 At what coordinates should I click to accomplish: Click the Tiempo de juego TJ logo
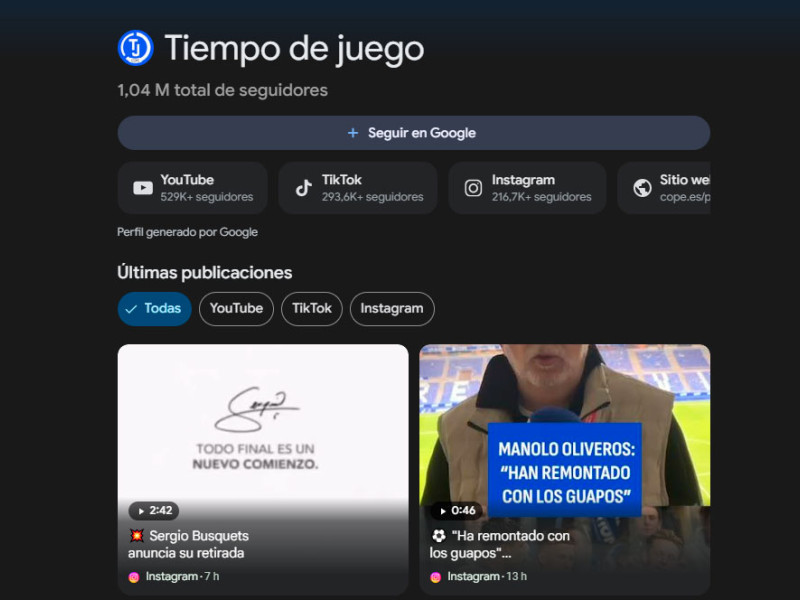click(x=135, y=48)
